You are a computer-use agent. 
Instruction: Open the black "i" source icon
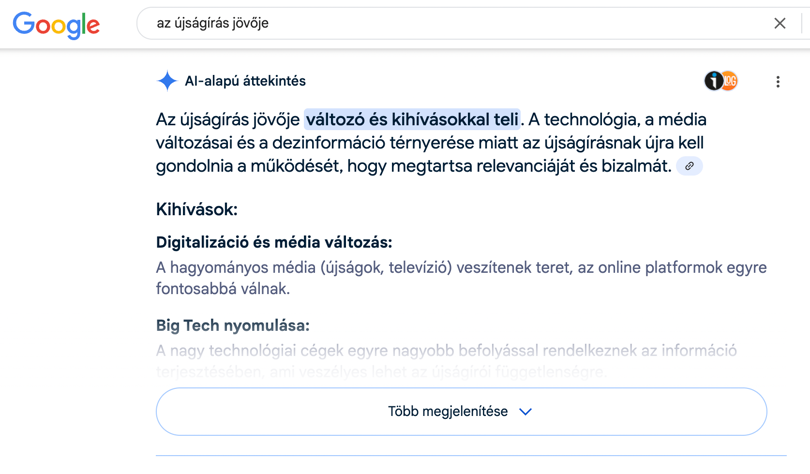coord(714,81)
